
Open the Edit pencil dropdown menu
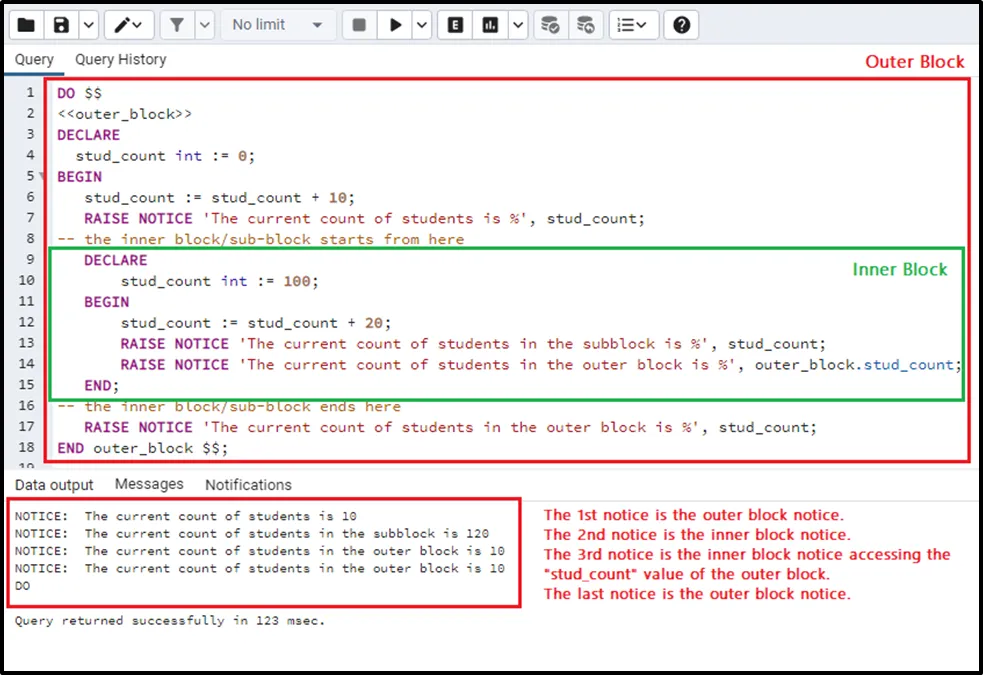tap(129, 25)
